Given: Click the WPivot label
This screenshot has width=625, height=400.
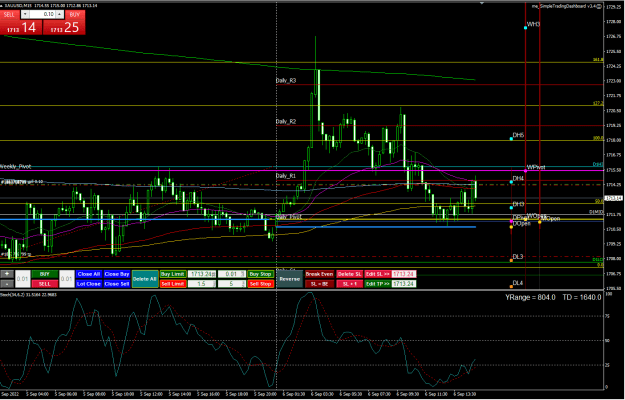Looking at the screenshot, I should click(x=536, y=167).
